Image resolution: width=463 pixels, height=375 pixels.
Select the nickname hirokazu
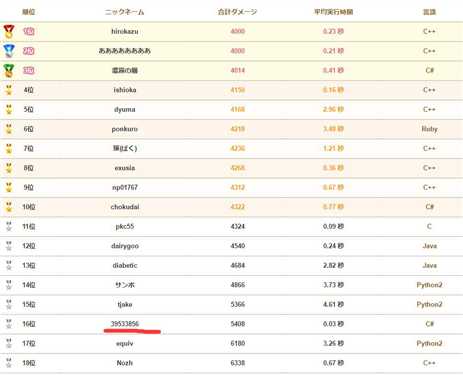click(x=125, y=31)
